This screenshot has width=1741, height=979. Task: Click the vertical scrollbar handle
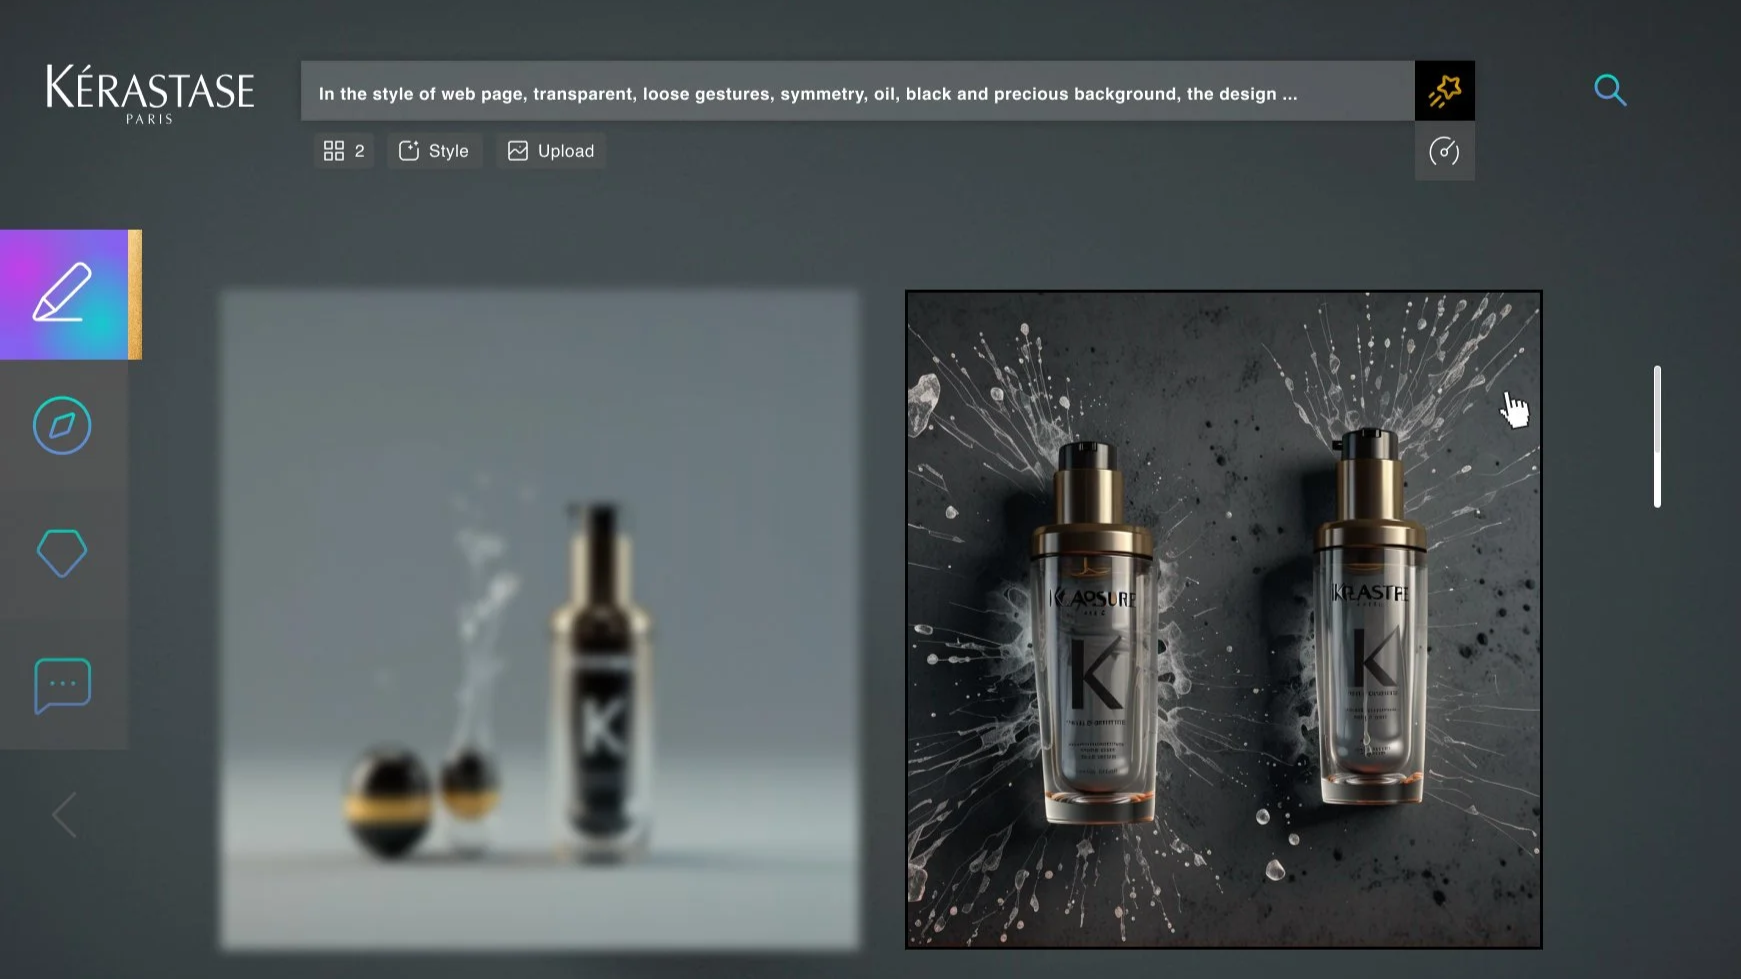pos(1657,437)
